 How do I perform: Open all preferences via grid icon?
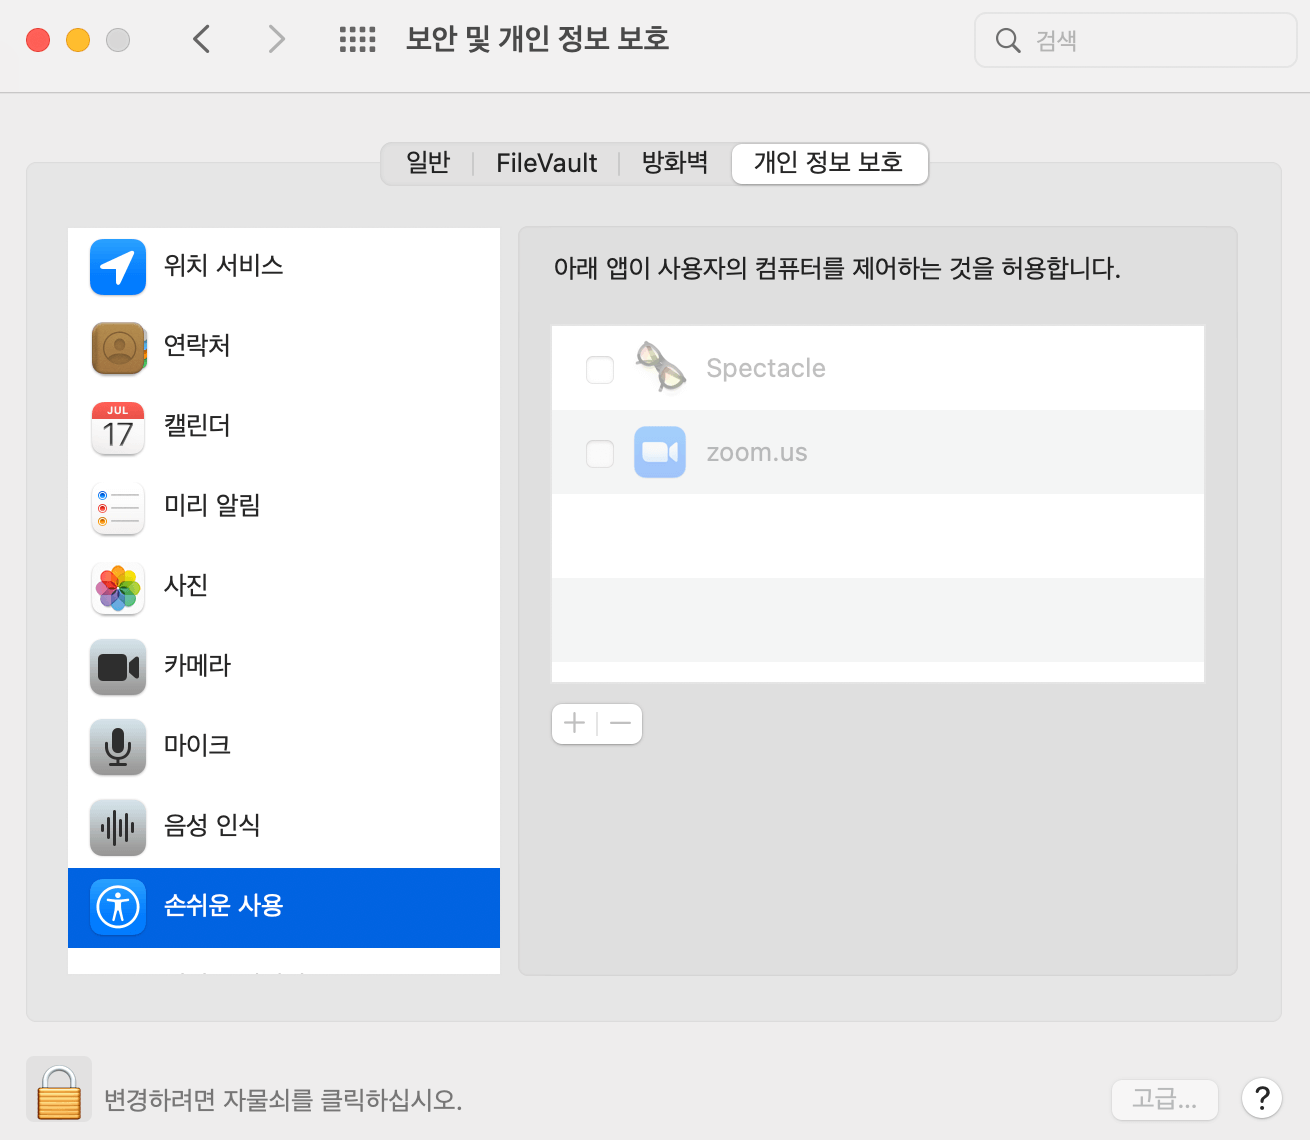pyautogui.click(x=357, y=39)
